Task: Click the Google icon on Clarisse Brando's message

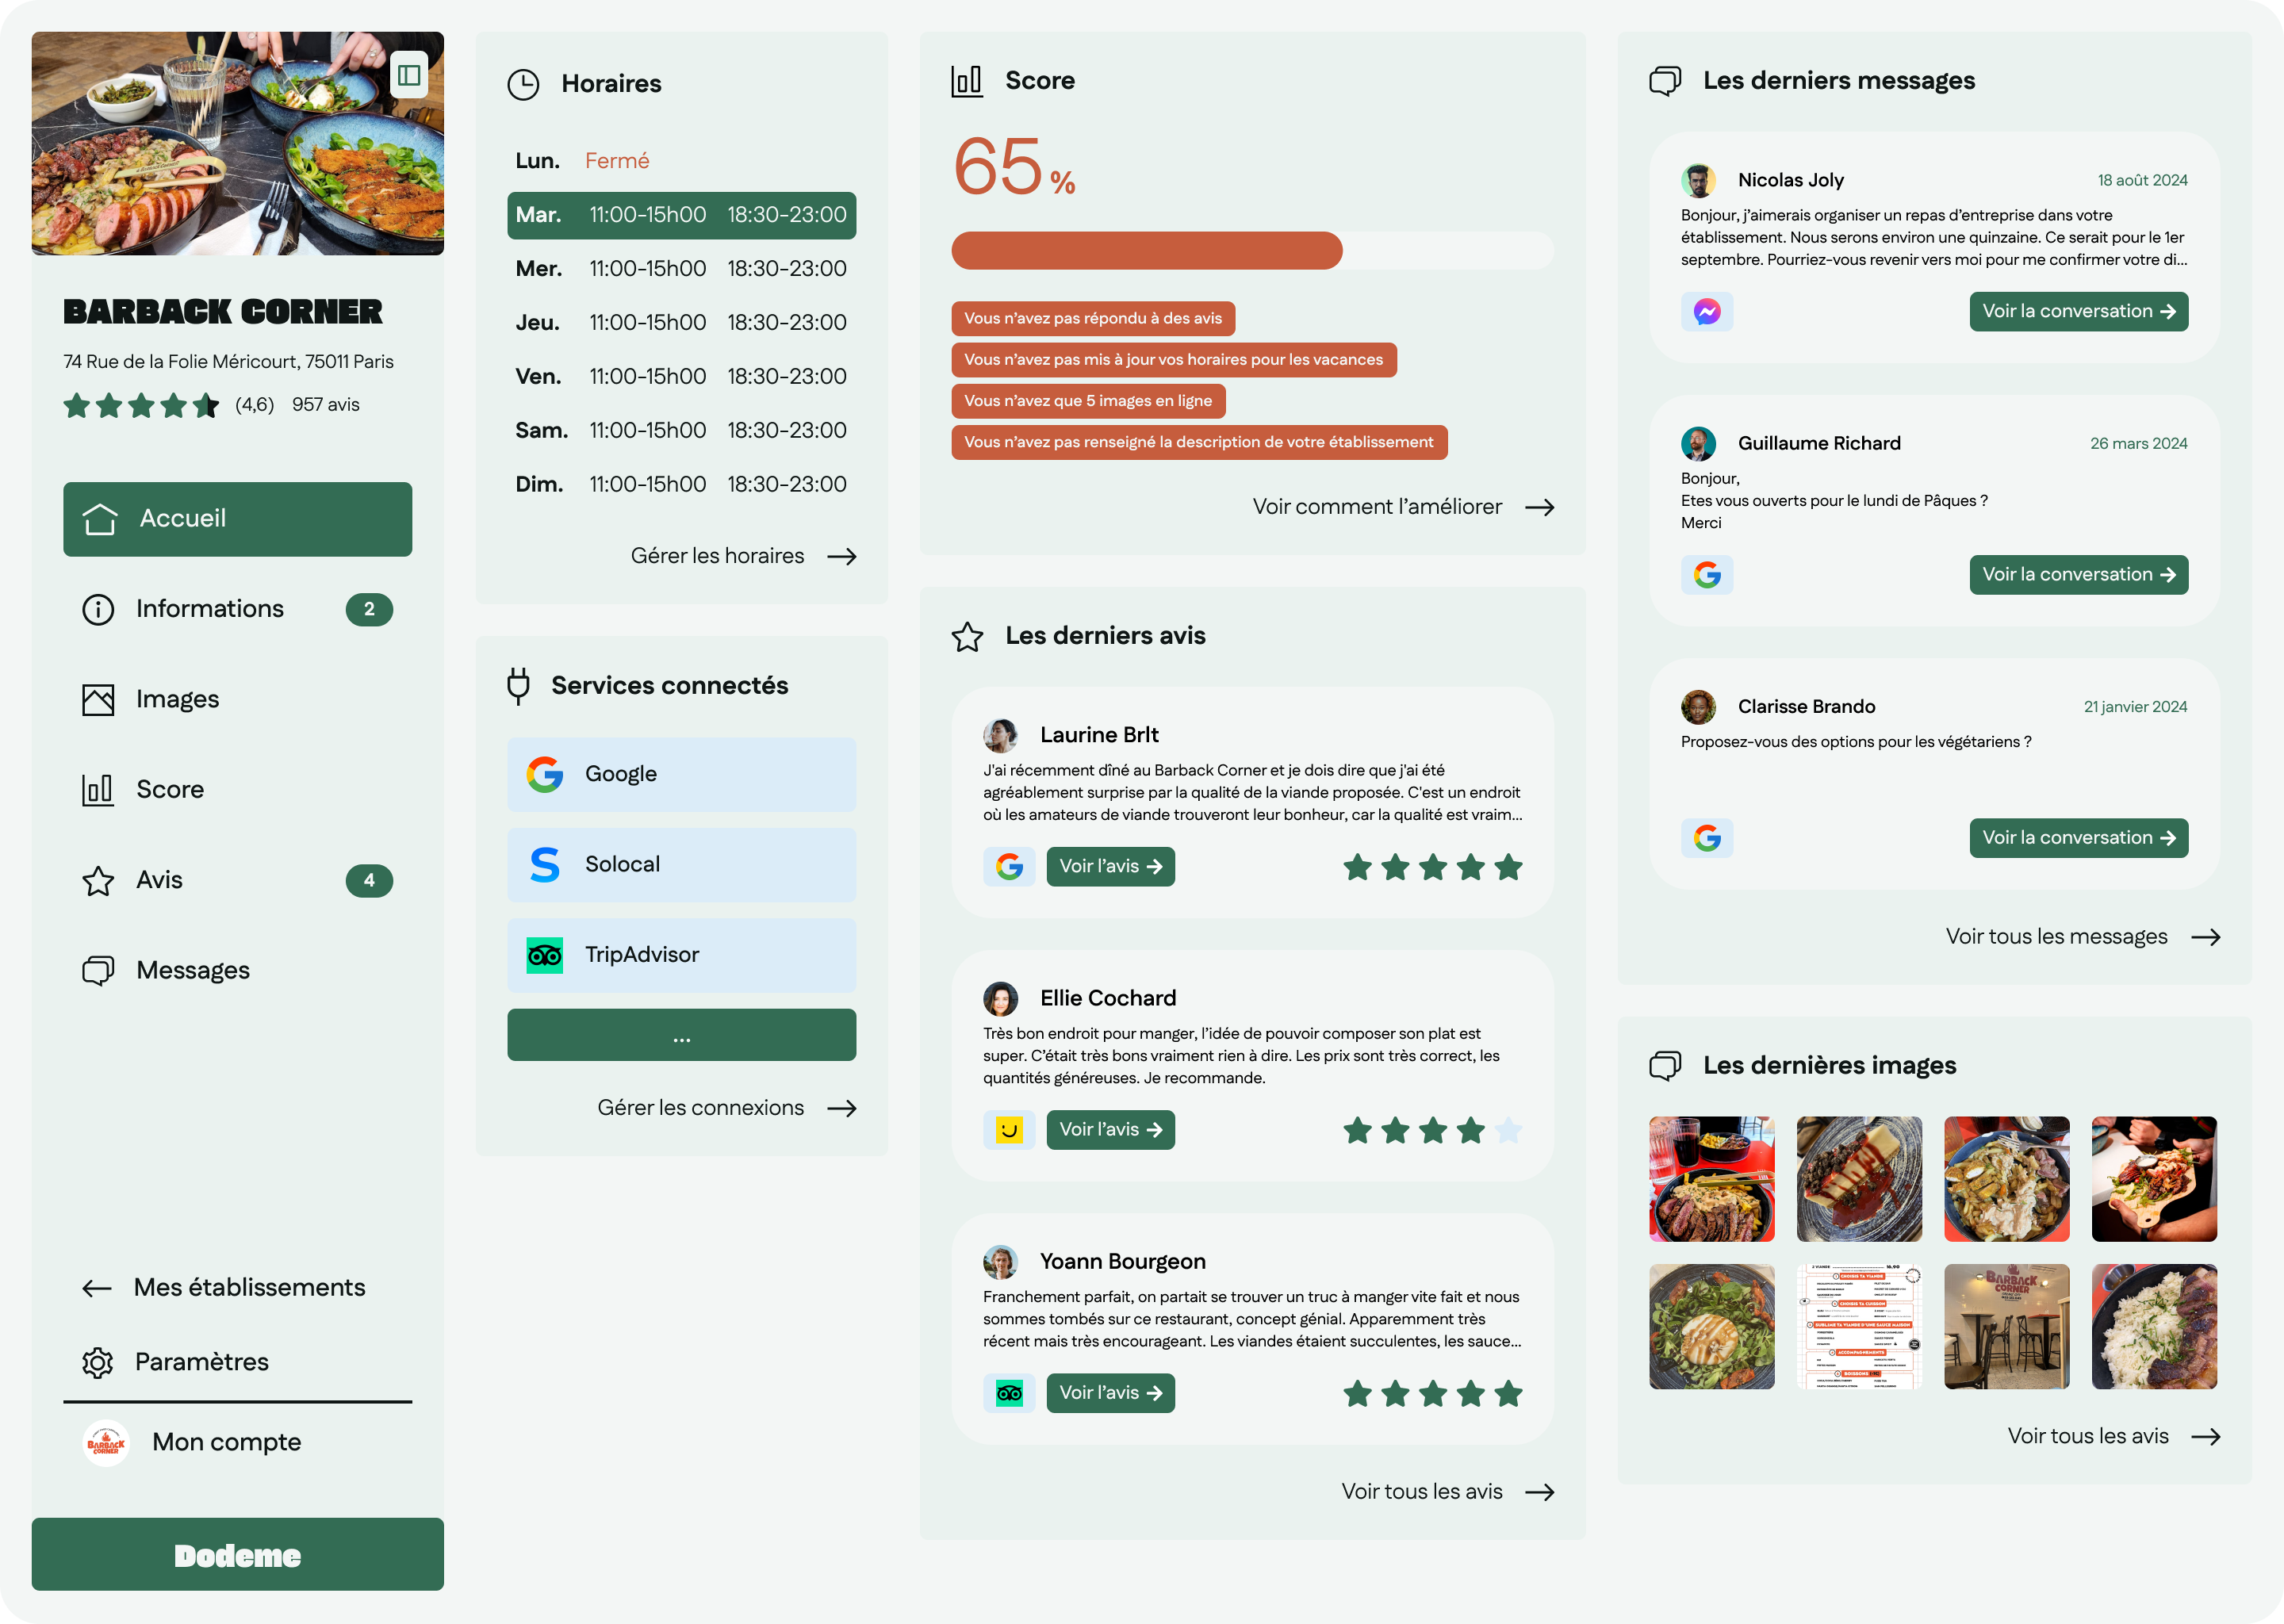Action: point(1706,838)
